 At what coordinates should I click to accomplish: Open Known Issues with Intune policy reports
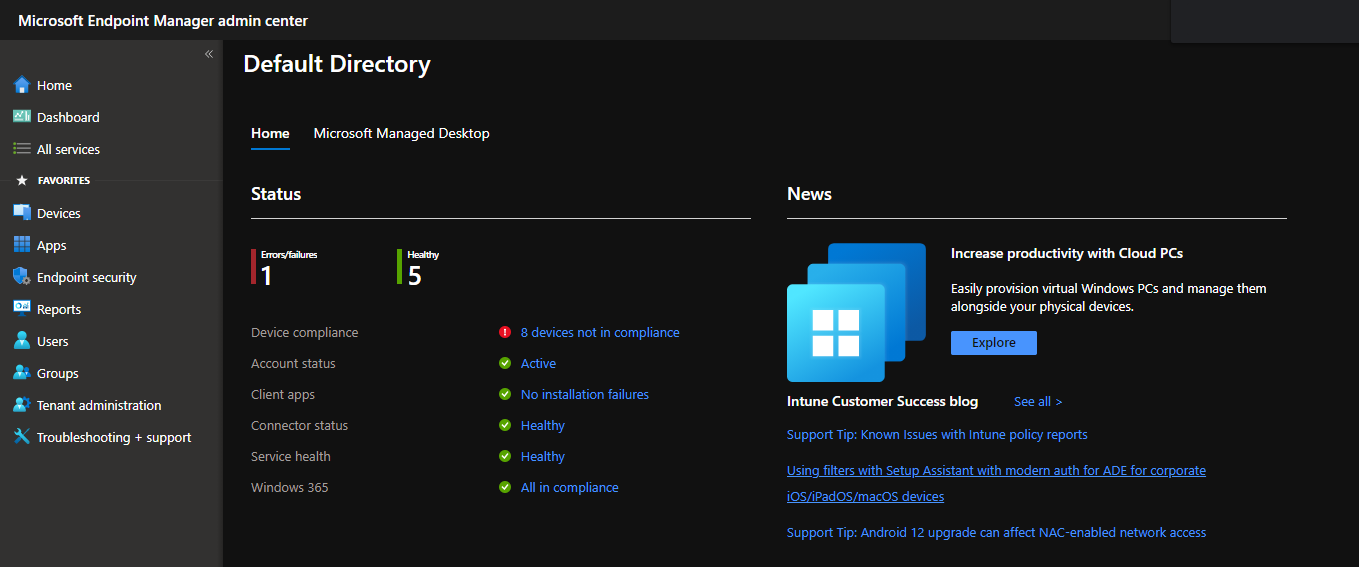[937, 434]
